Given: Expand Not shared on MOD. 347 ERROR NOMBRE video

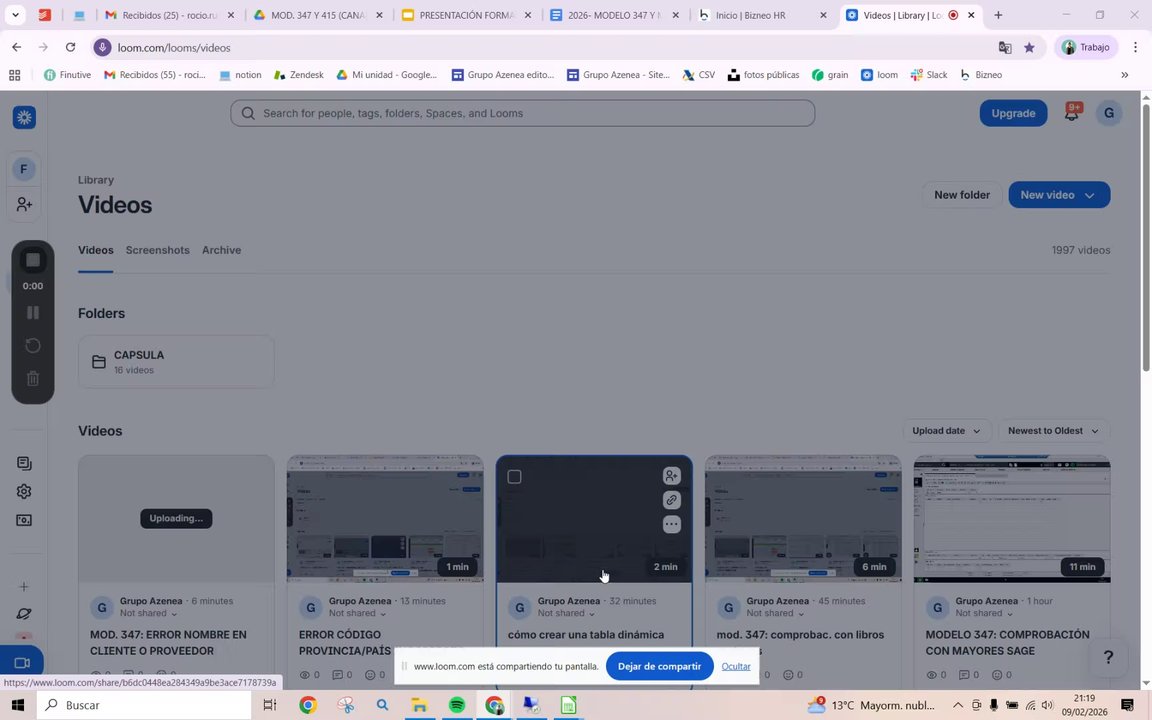Looking at the screenshot, I should 148,613.
